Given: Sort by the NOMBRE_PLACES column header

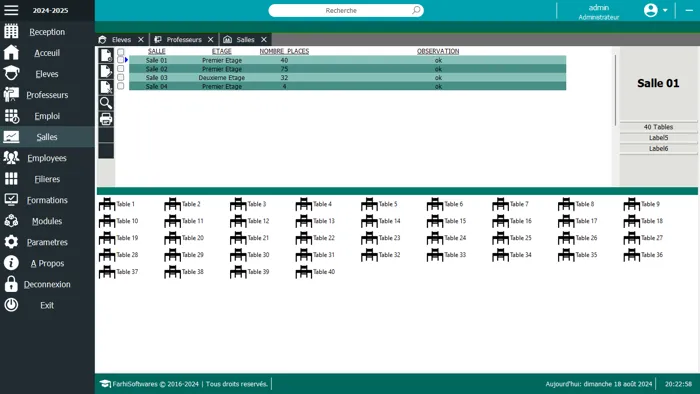Looking at the screenshot, I should click(x=284, y=51).
